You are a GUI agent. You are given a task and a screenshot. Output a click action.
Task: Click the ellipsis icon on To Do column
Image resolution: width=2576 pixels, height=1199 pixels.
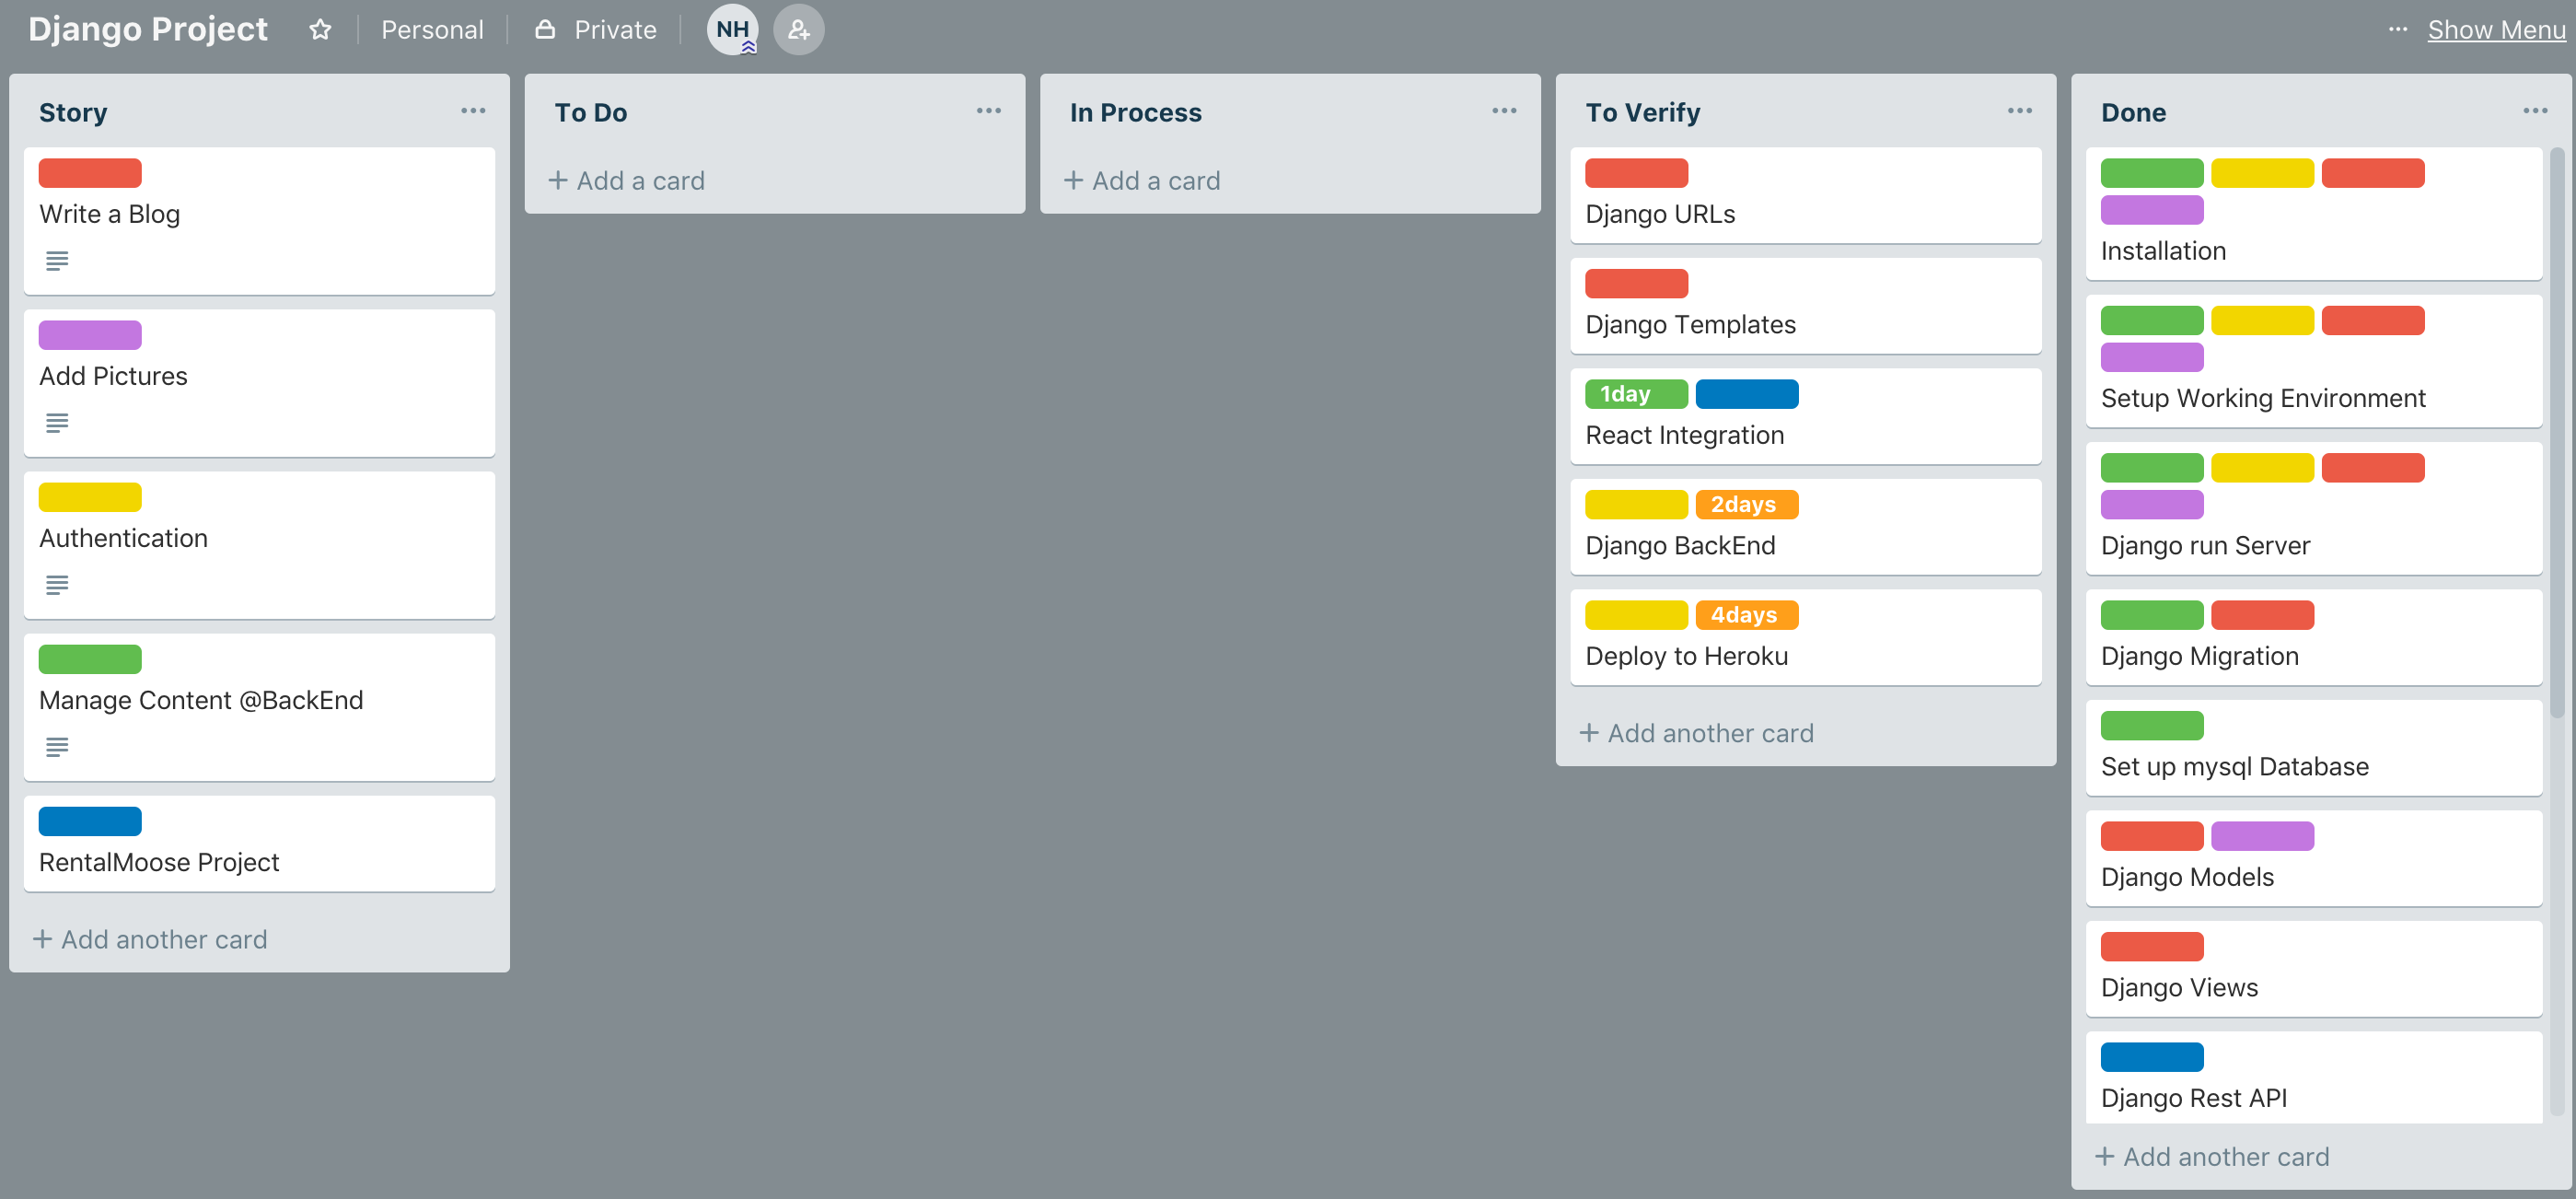click(987, 110)
